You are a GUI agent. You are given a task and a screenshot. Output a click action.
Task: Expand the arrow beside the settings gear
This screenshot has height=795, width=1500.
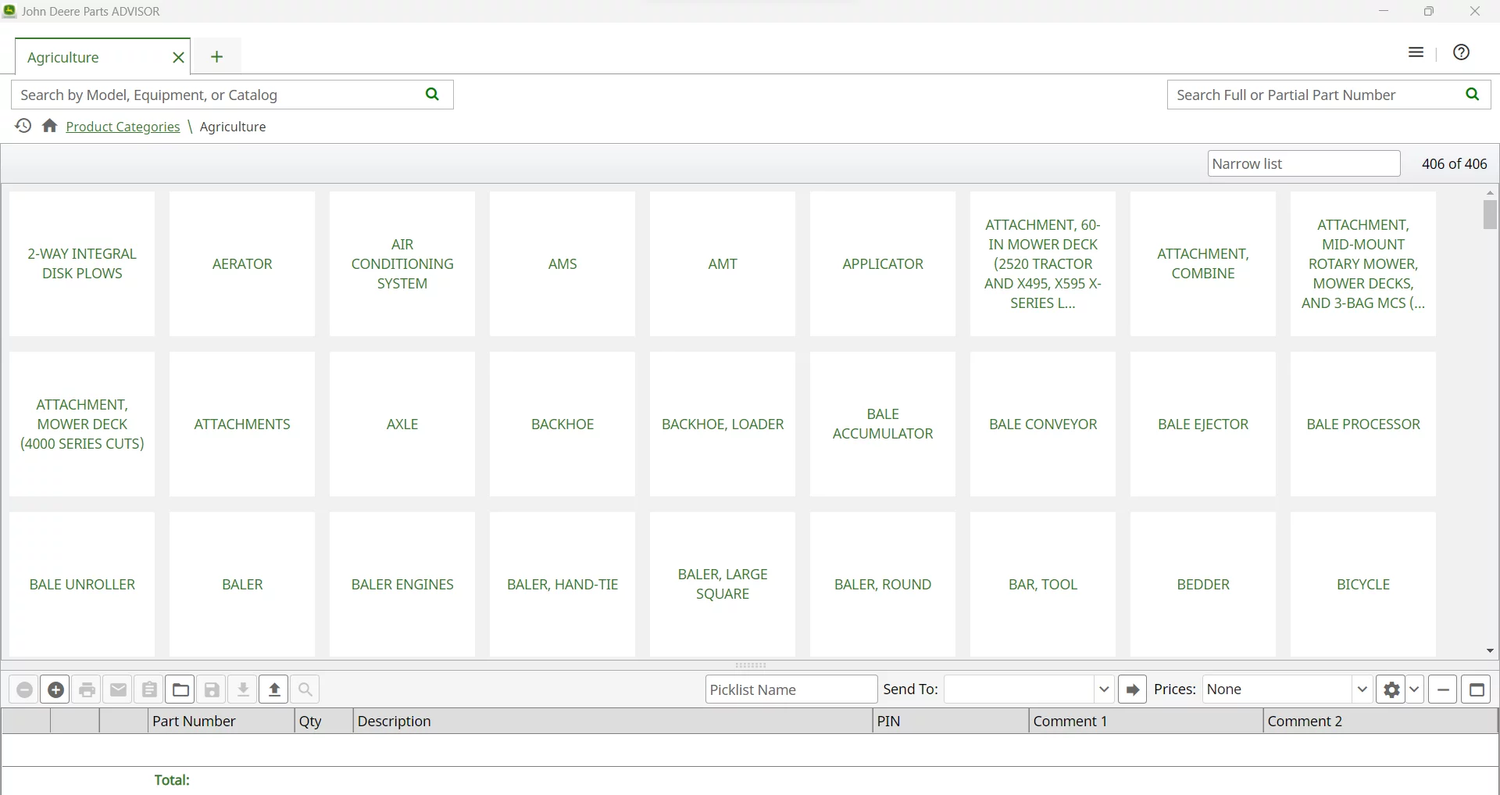click(x=1414, y=689)
